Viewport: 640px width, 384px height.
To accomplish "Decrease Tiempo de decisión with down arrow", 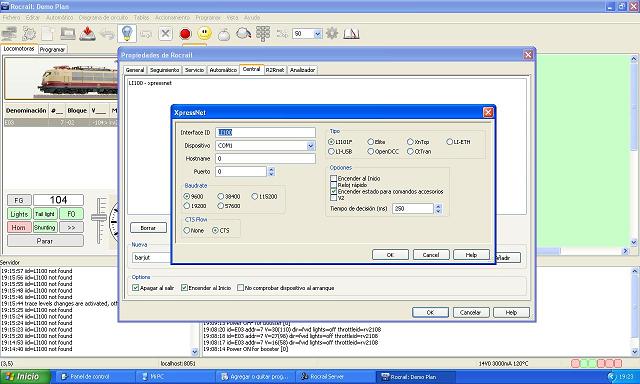I will (x=438, y=211).
